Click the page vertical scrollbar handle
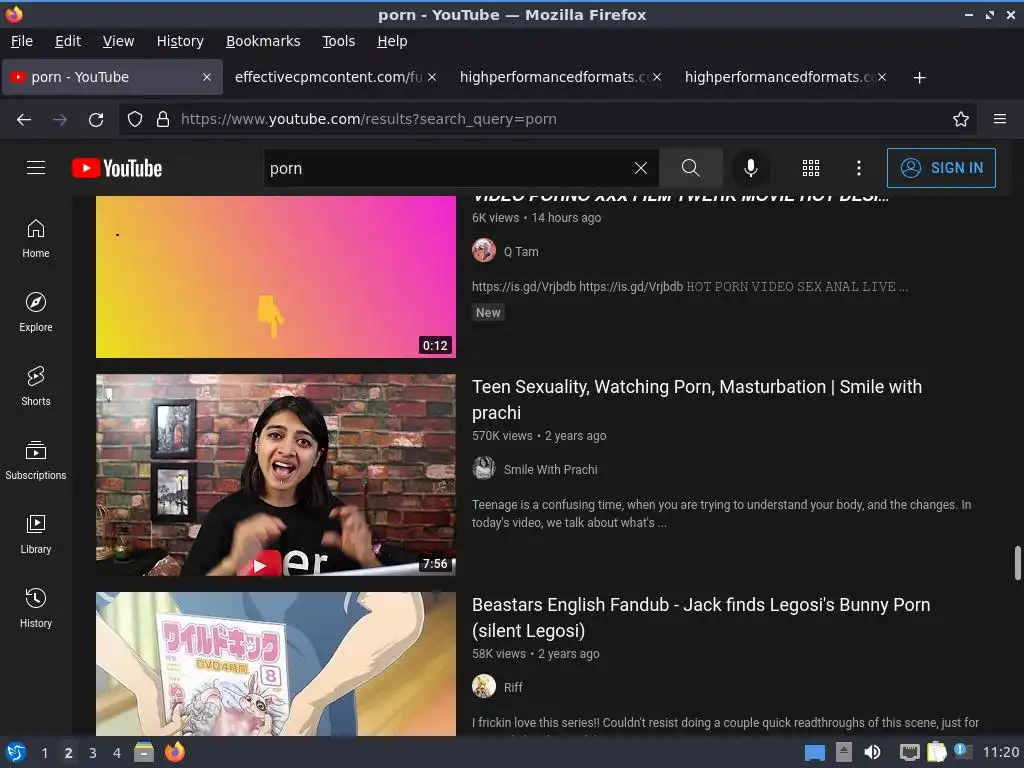The image size is (1024, 768). (x=1017, y=562)
